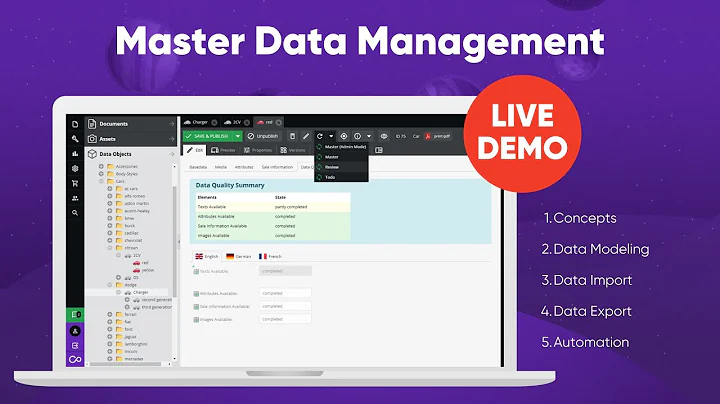Open the file menu icon in left sidebar
This screenshot has width=720, height=404.
click(x=75, y=124)
